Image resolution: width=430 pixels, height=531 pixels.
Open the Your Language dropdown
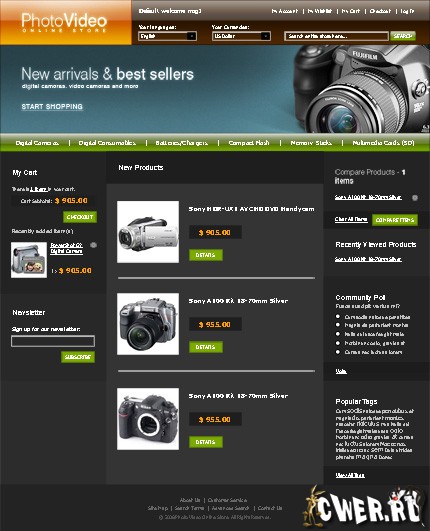pyautogui.click(x=167, y=36)
